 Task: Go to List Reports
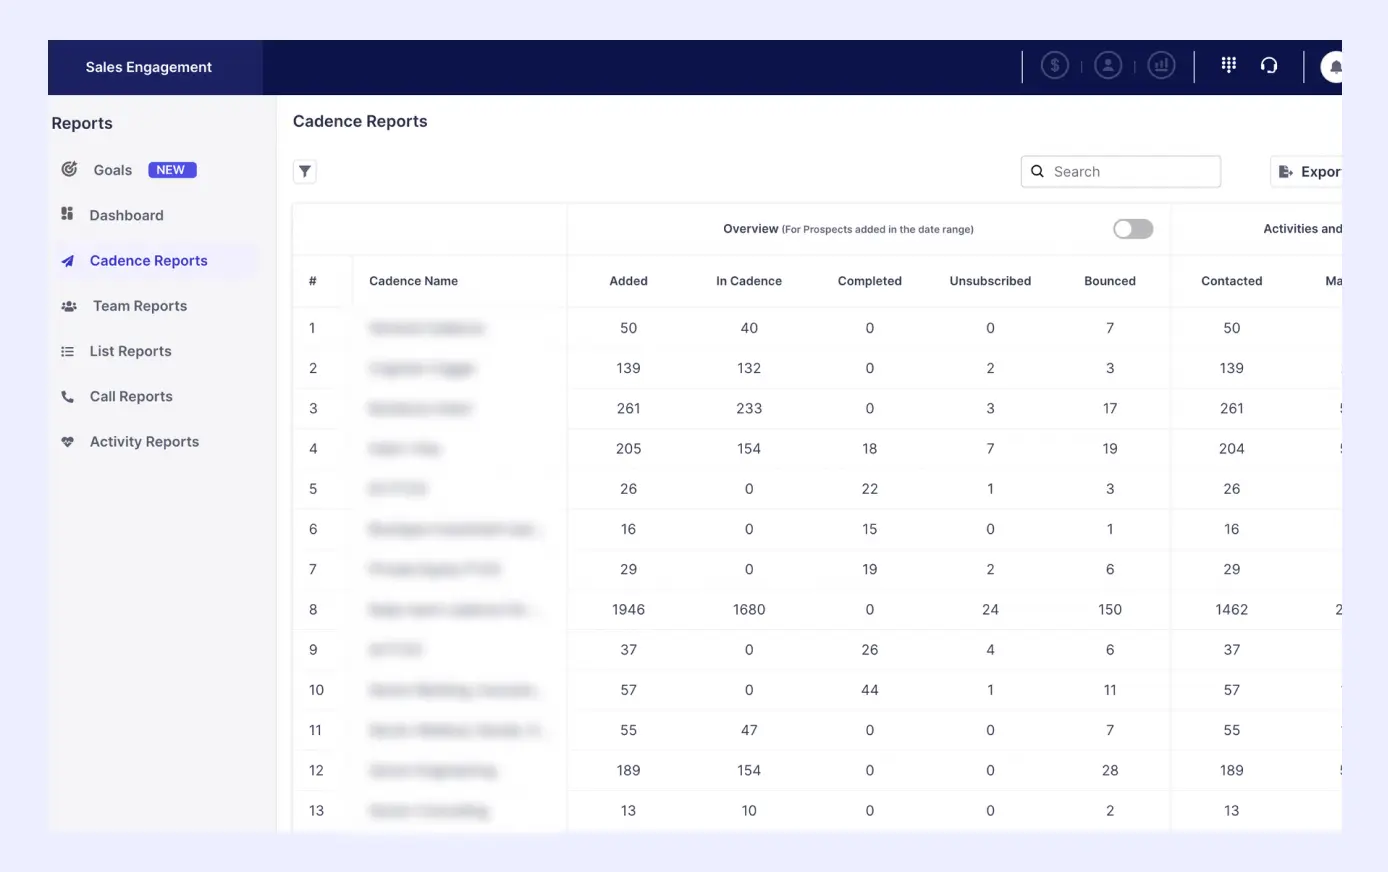pyautogui.click(x=130, y=351)
